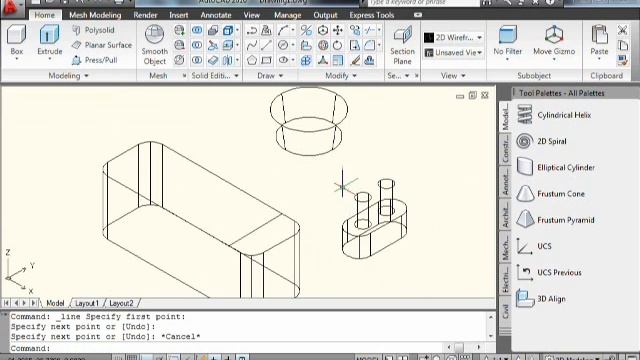This screenshot has width=640, height=360.
Task: Insert Frustum Cone from tool palette
Action: tap(551, 194)
